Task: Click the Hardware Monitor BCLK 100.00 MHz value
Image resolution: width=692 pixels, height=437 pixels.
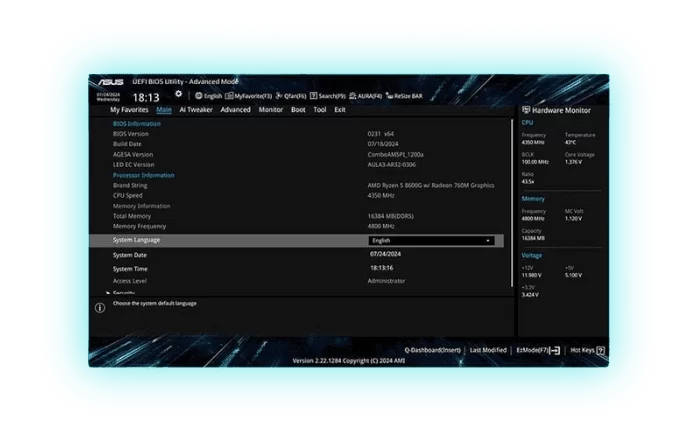Action: [535, 162]
